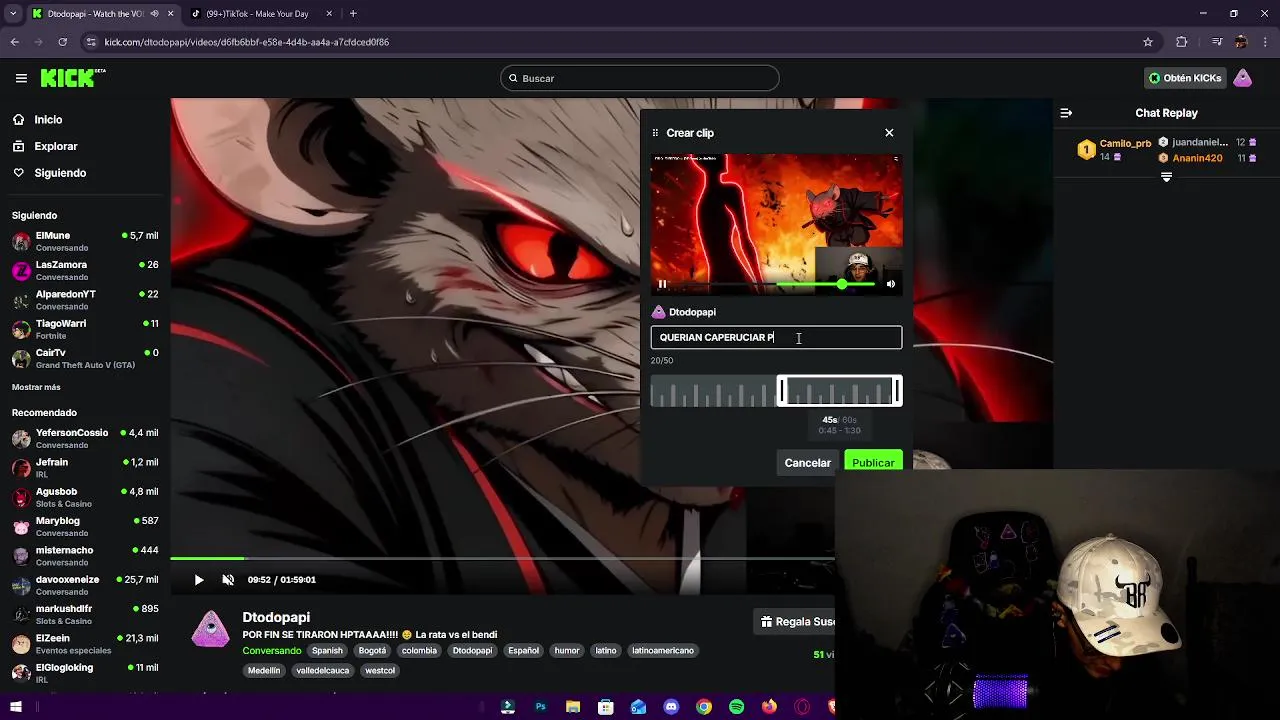Open Dtodopapi channel in clip dialog
Screen dimensions: 1280x720
pyautogui.click(x=692, y=312)
